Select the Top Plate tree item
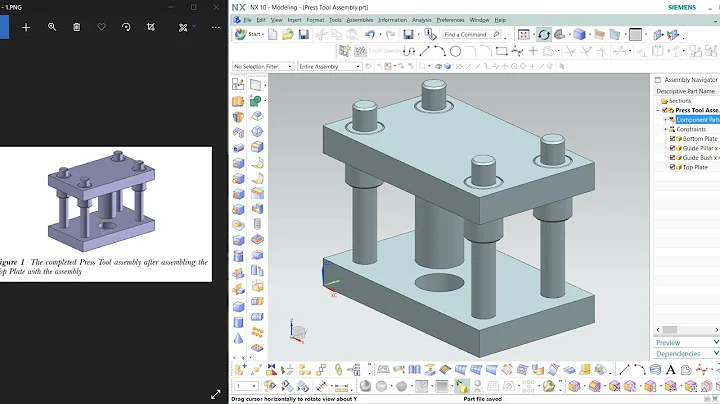Image resolution: width=720 pixels, height=404 pixels. [695, 168]
